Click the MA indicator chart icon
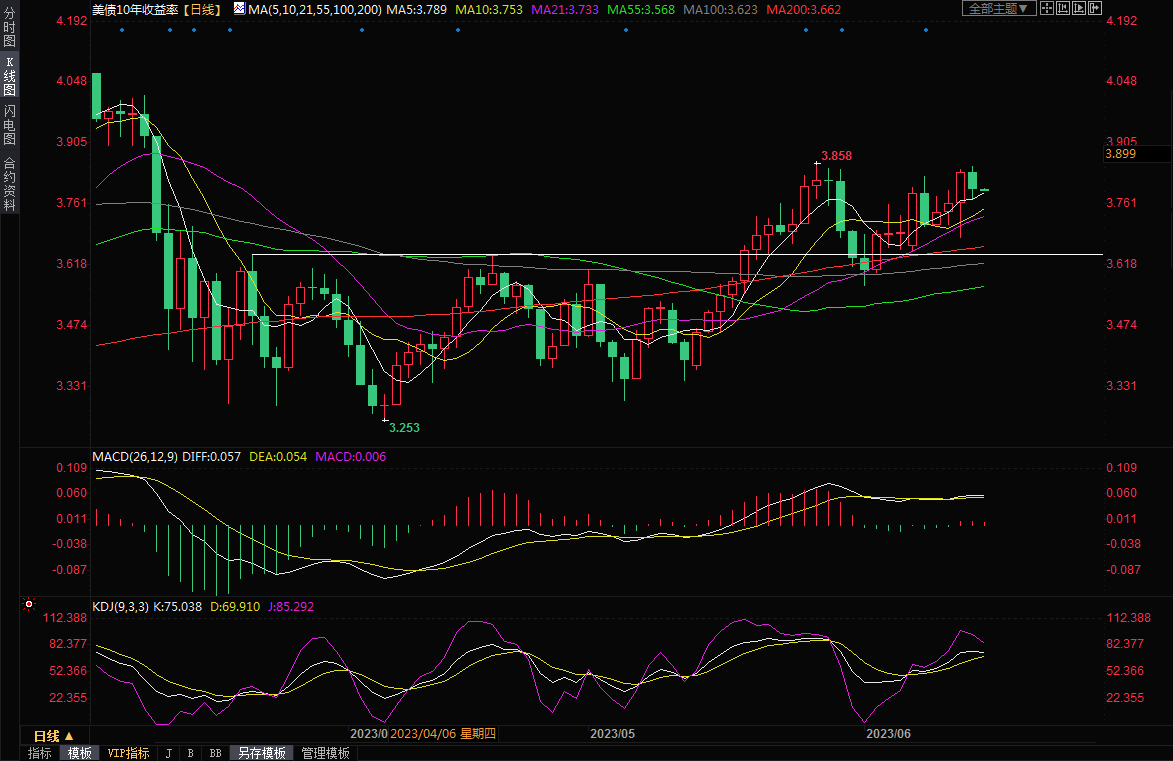1173x761 pixels. click(238, 8)
